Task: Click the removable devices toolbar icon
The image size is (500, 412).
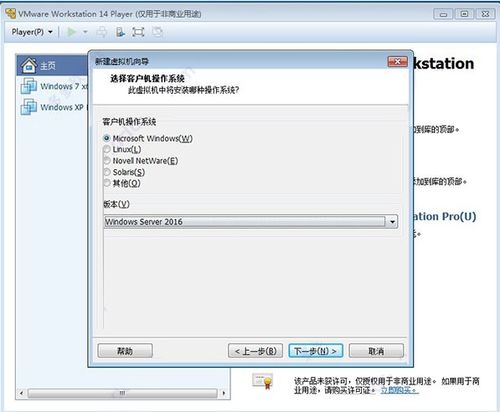Action: [x=120, y=32]
